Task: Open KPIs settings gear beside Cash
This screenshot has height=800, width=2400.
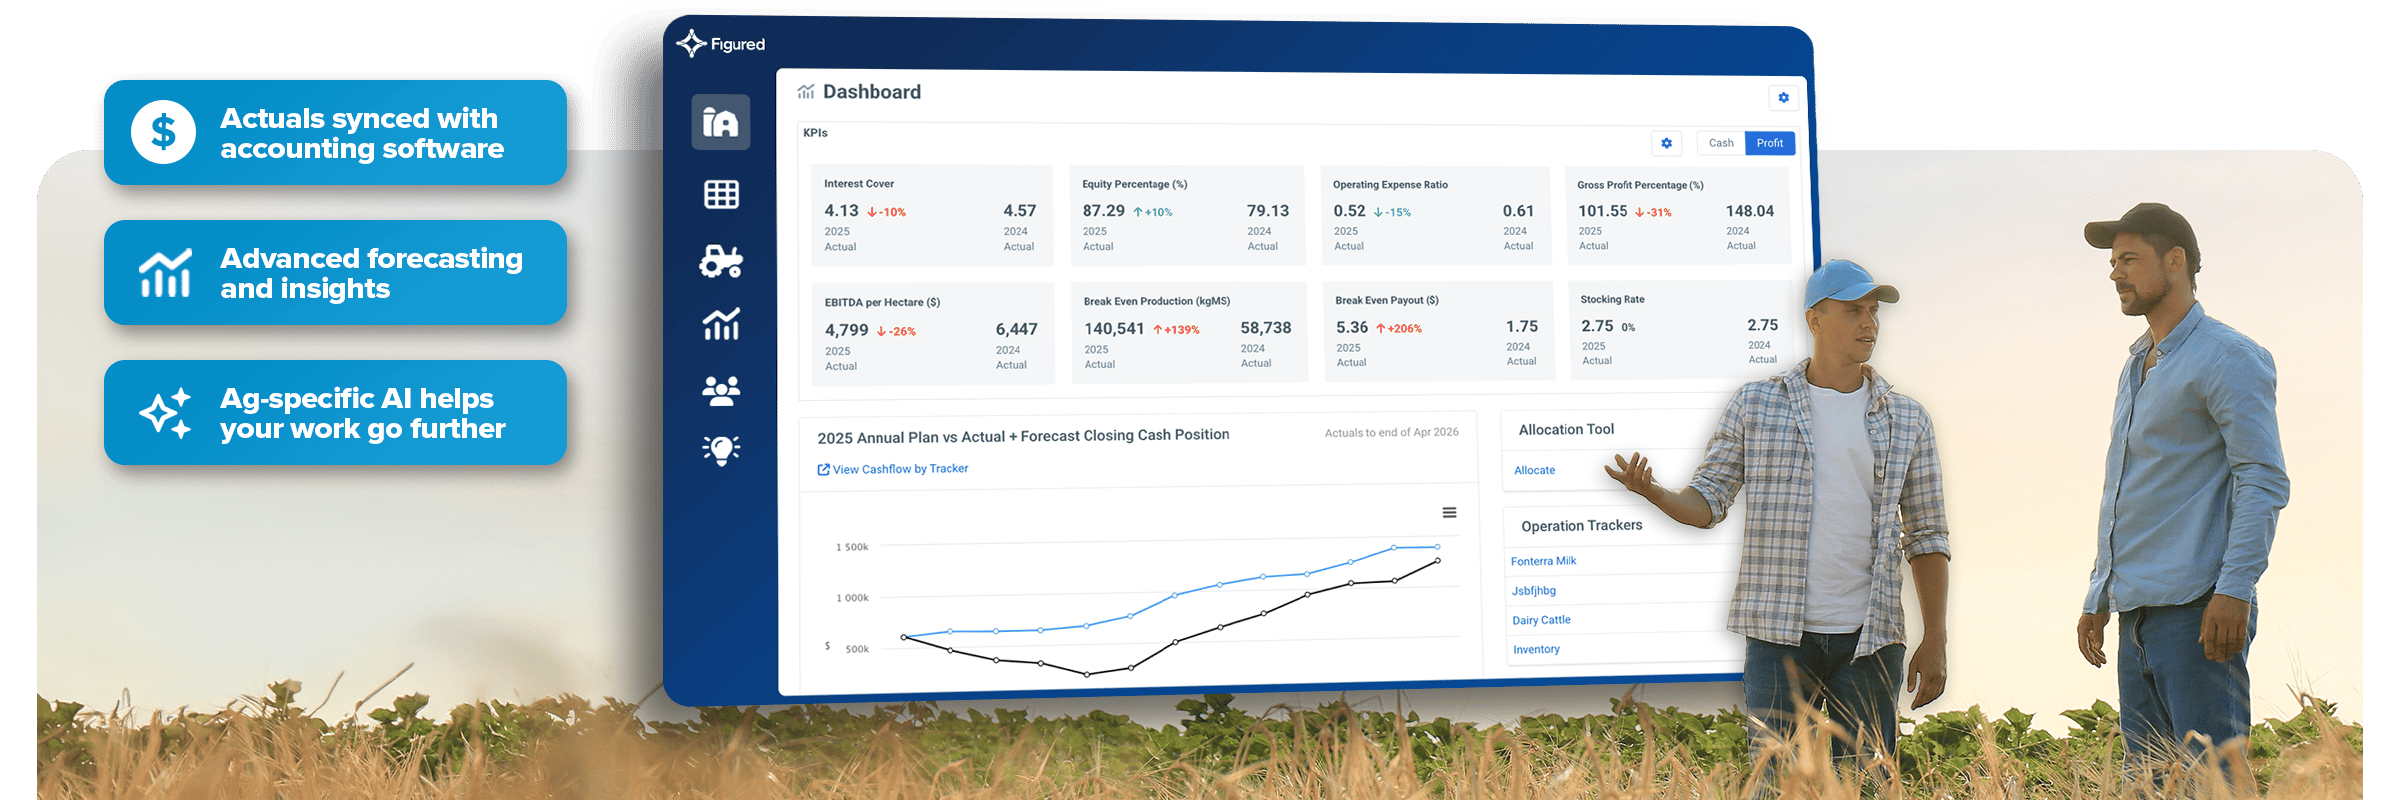Action: click(1666, 143)
